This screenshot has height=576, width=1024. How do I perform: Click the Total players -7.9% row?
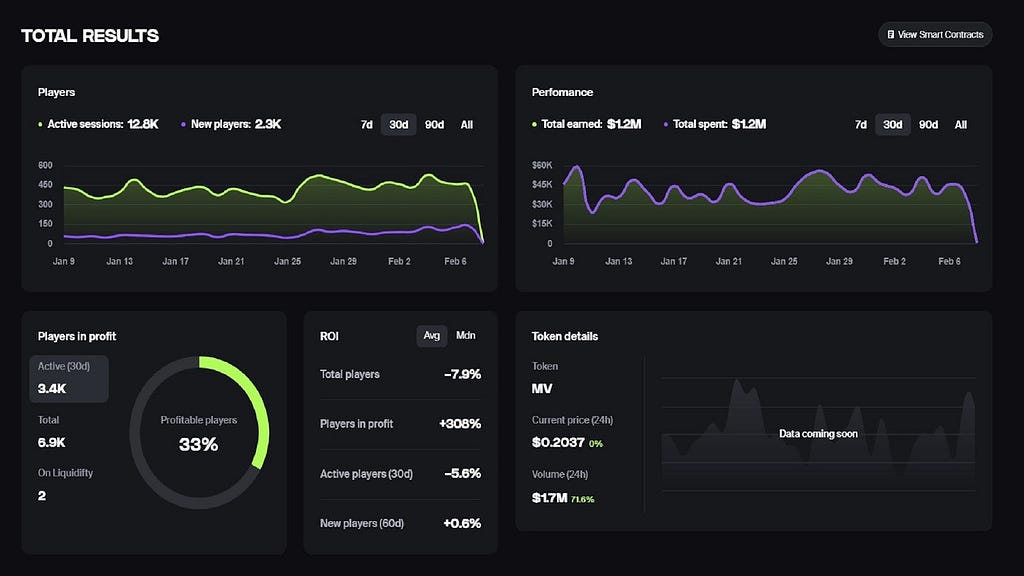click(400, 374)
